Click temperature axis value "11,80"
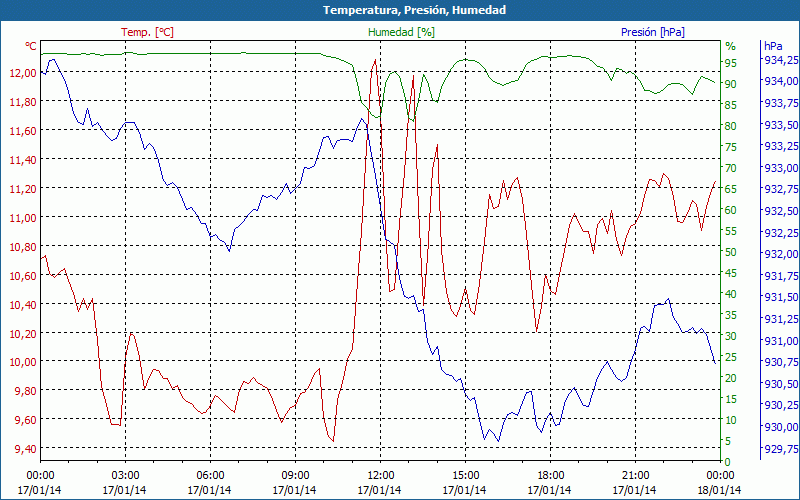800x500 pixels. pyautogui.click(x=23, y=102)
